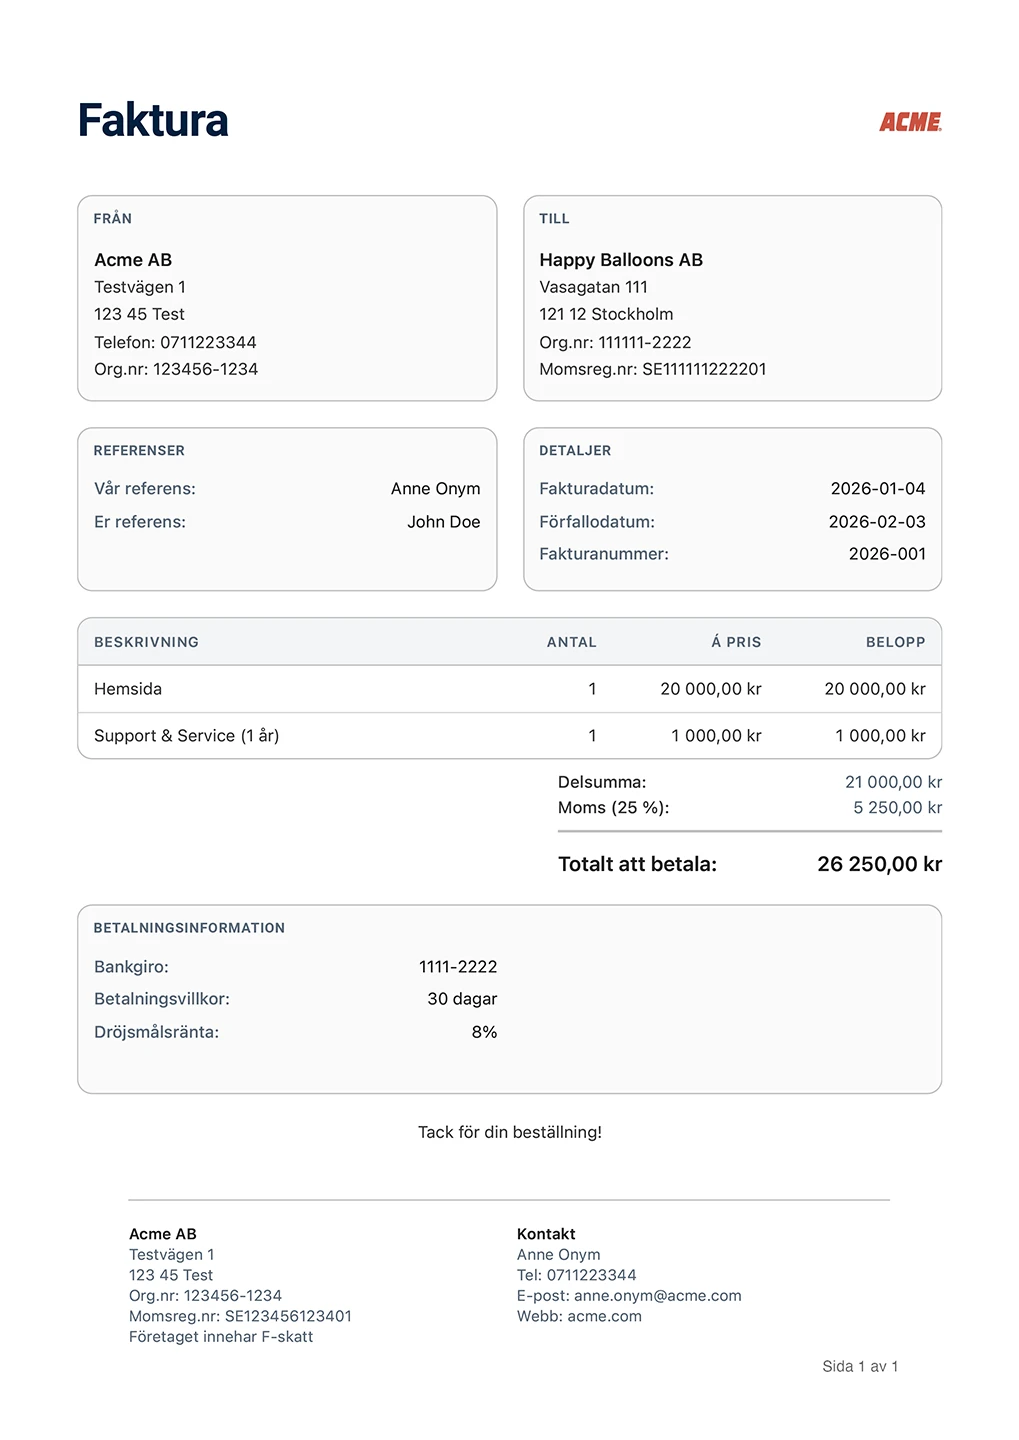Image resolution: width=1019 pixels, height=1440 pixels.
Task: Select the TILL section header
Action: 554,218
